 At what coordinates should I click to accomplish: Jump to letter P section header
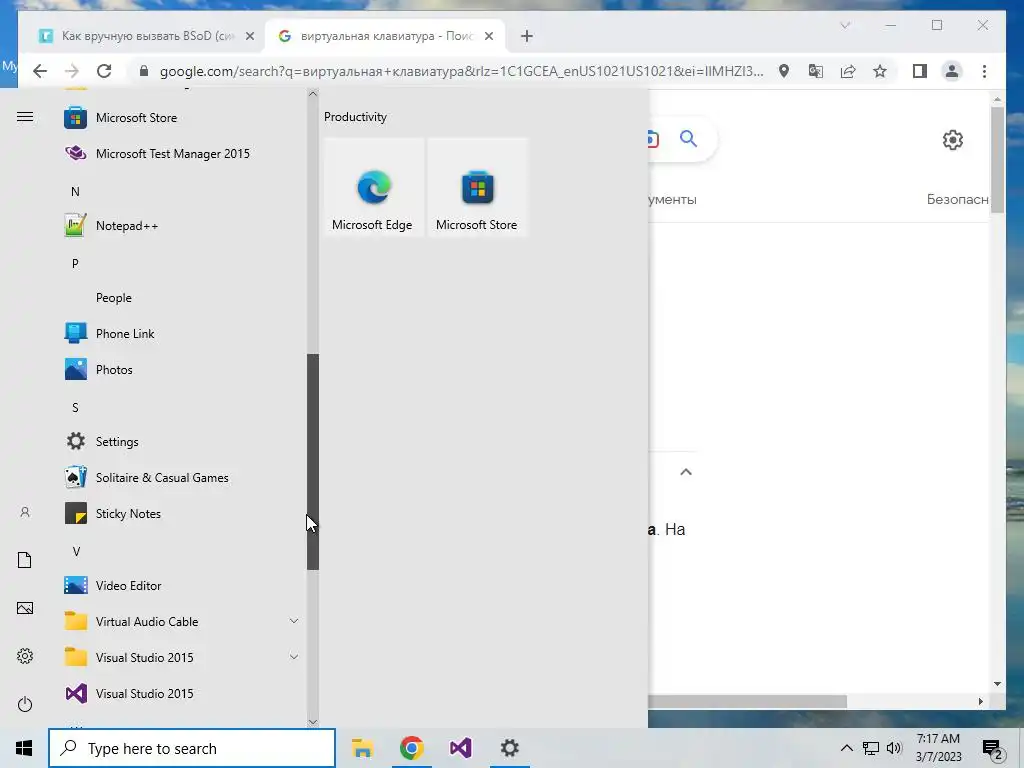[x=75, y=264]
